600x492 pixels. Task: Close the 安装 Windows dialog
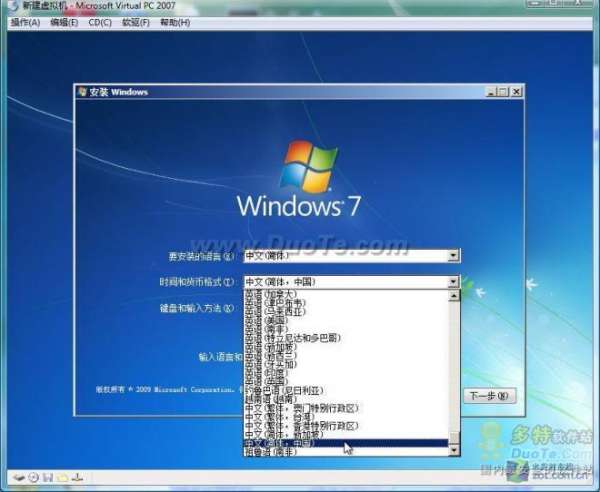(x=517, y=92)
